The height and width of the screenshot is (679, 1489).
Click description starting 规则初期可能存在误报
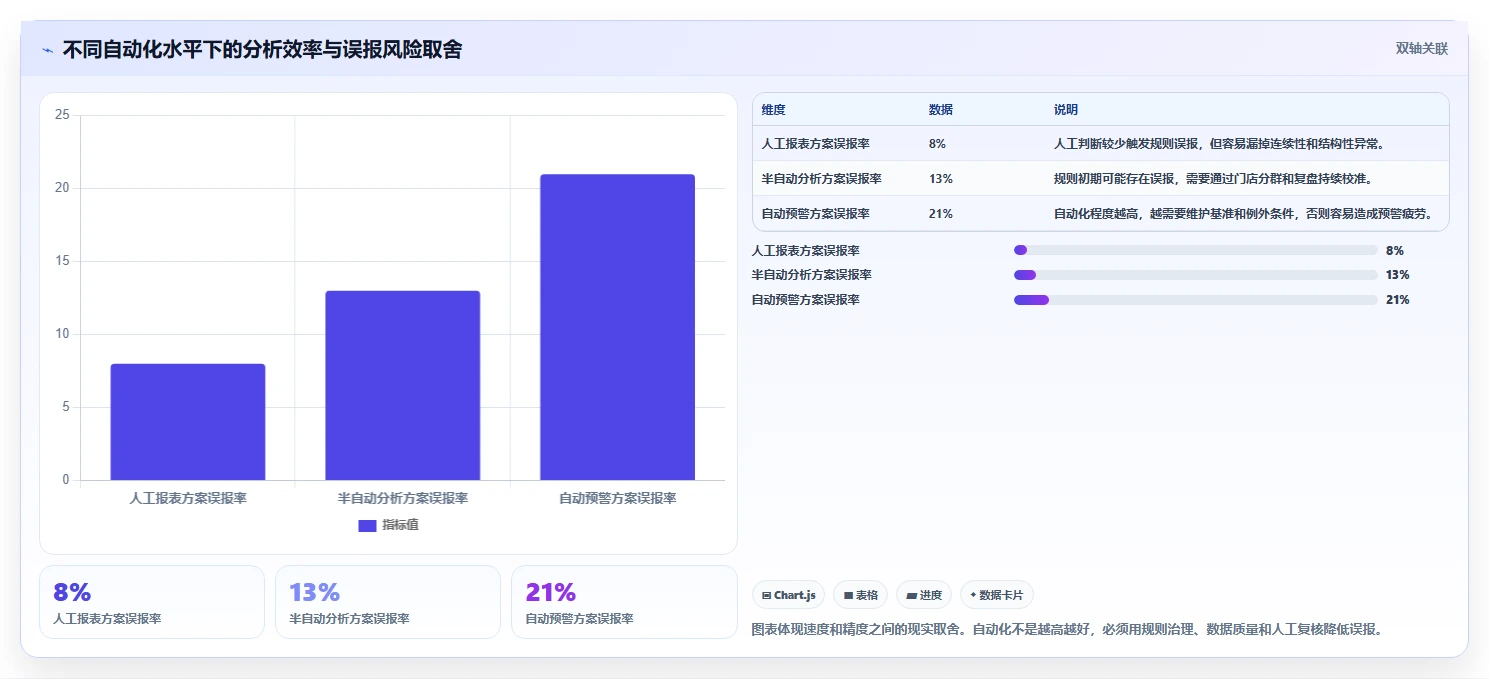1212,179
